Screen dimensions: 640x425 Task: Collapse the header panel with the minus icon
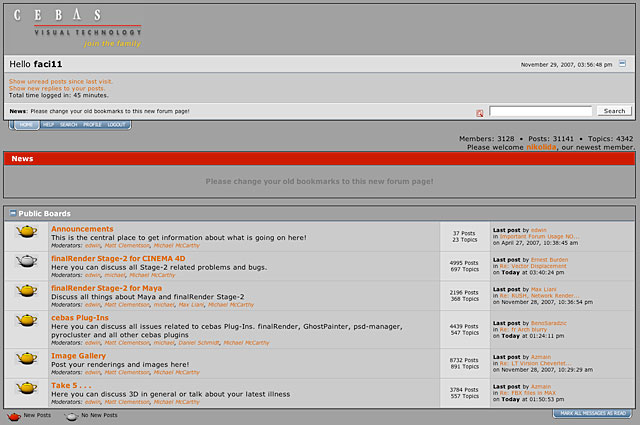(x=622, y=64)
